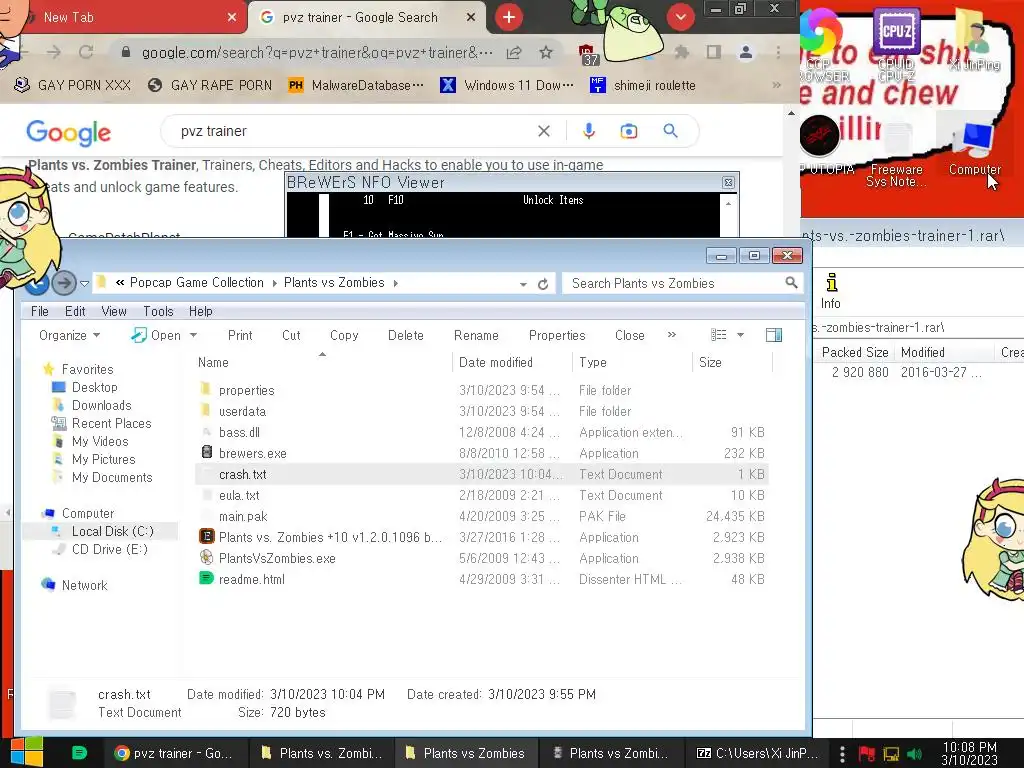Expand the Organize dropdown
This screenshot has width=1024, height=768.
pos(69,335)
